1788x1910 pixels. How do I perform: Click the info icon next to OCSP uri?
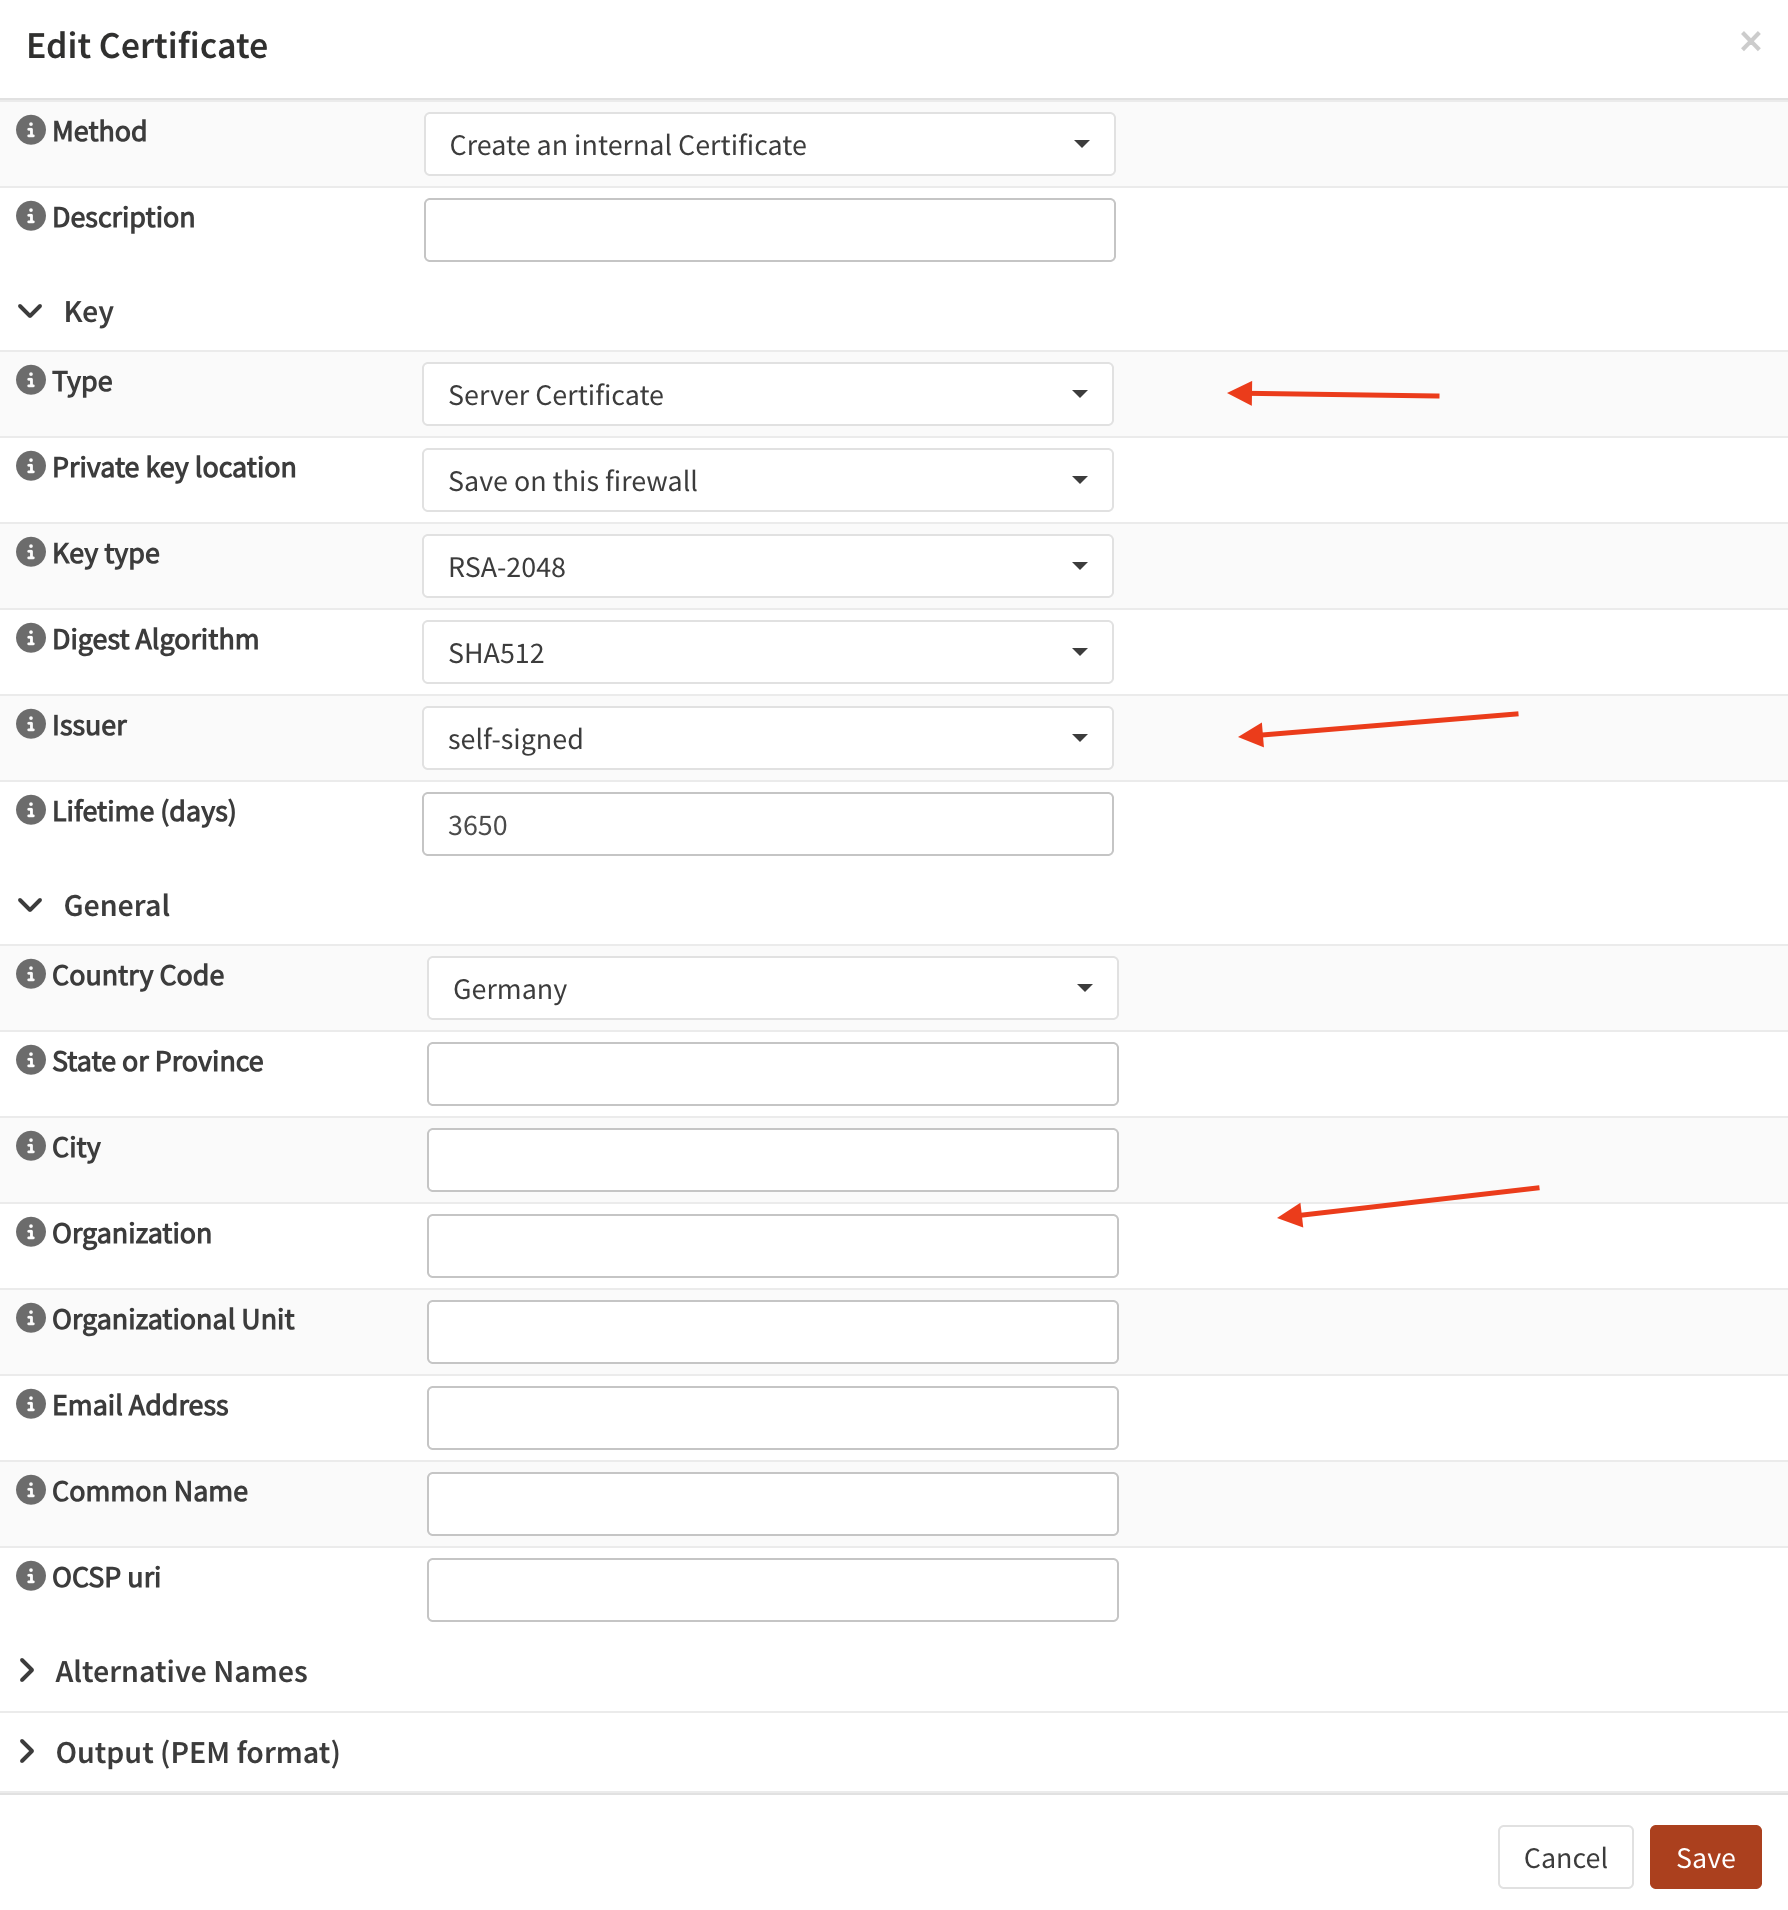click(31, 1576)
